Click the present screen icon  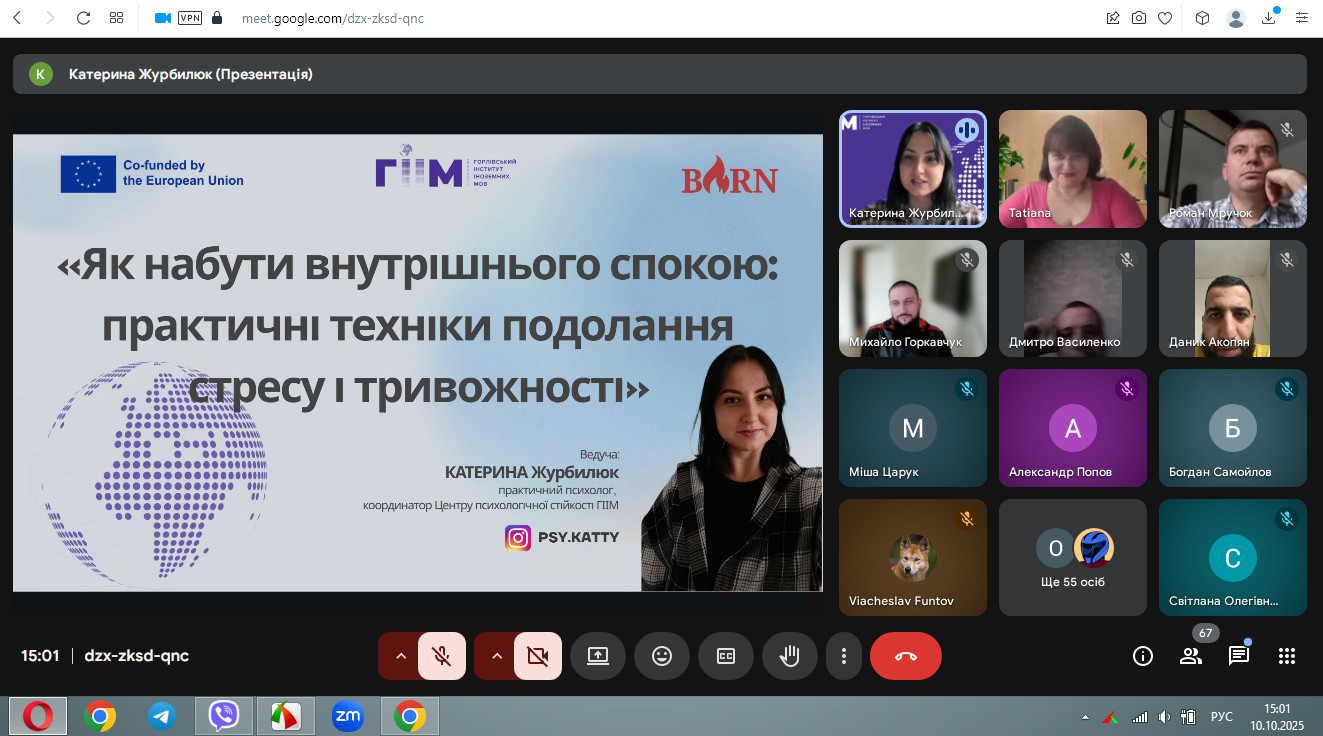[597, 656]
